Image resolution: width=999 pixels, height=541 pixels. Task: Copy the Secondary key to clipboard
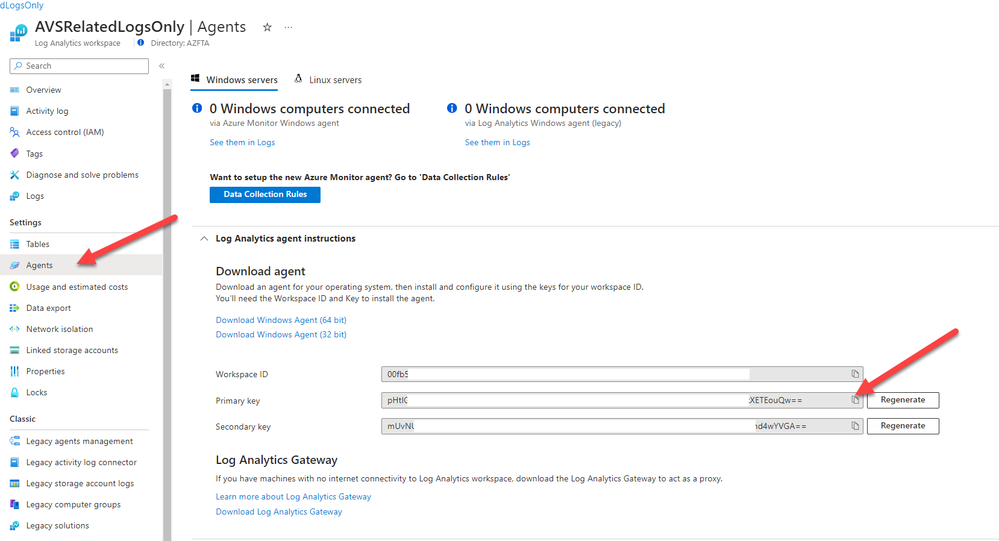(855, 426)
